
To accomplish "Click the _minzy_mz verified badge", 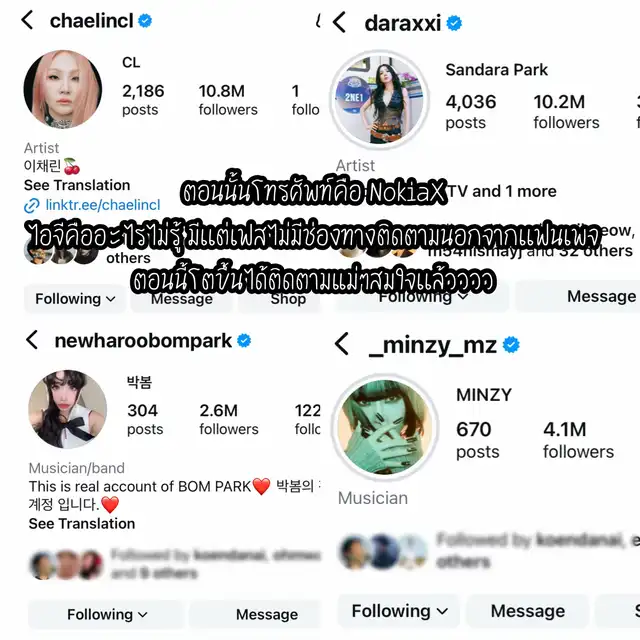I will pyautogui.click(x=511, y=345).
